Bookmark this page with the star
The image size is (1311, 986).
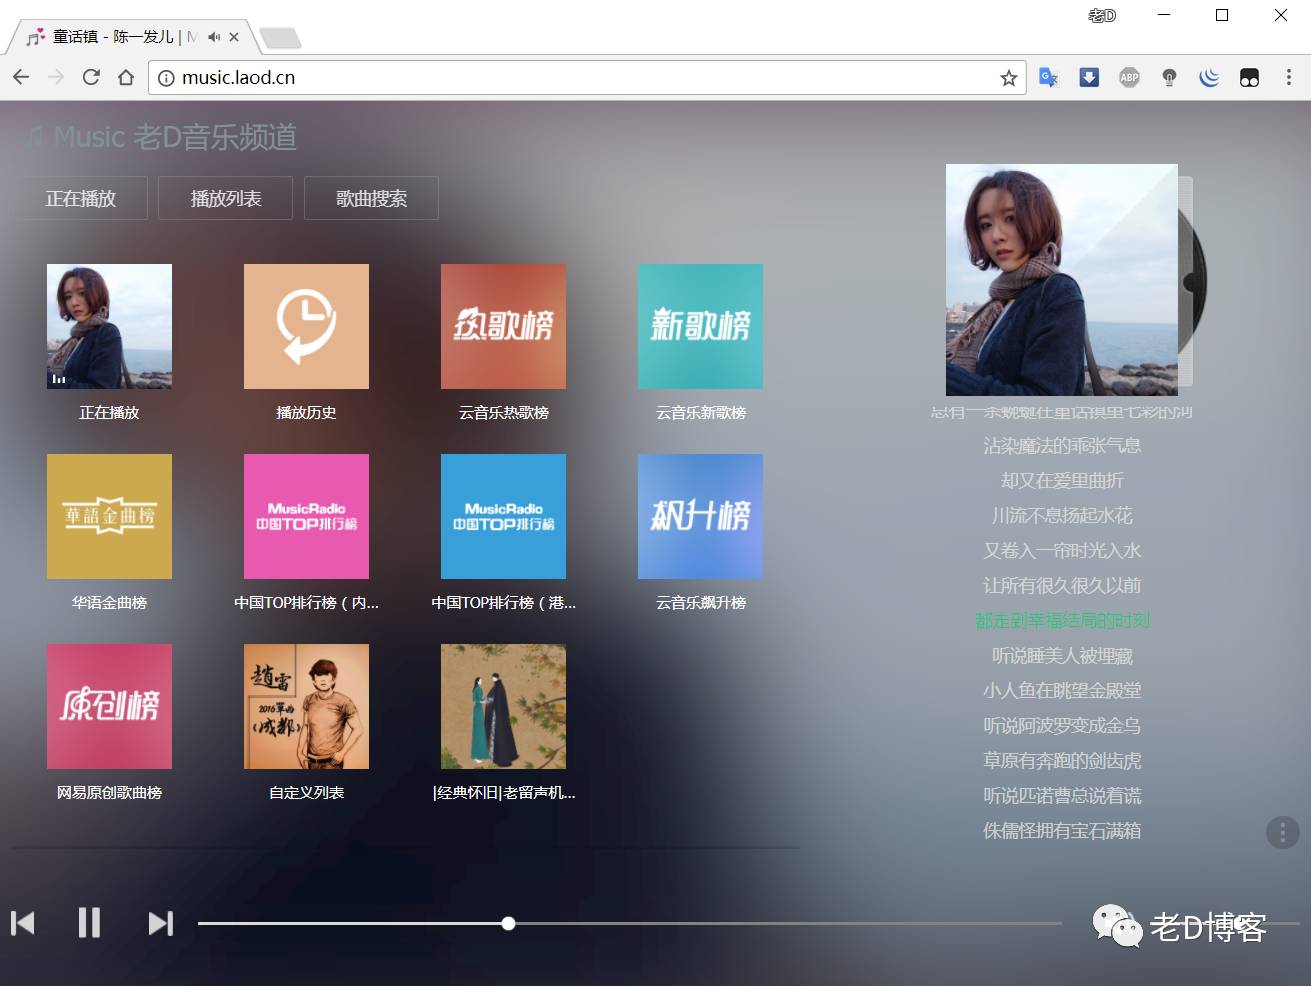pyautogui.click(x=1008, y=78)
